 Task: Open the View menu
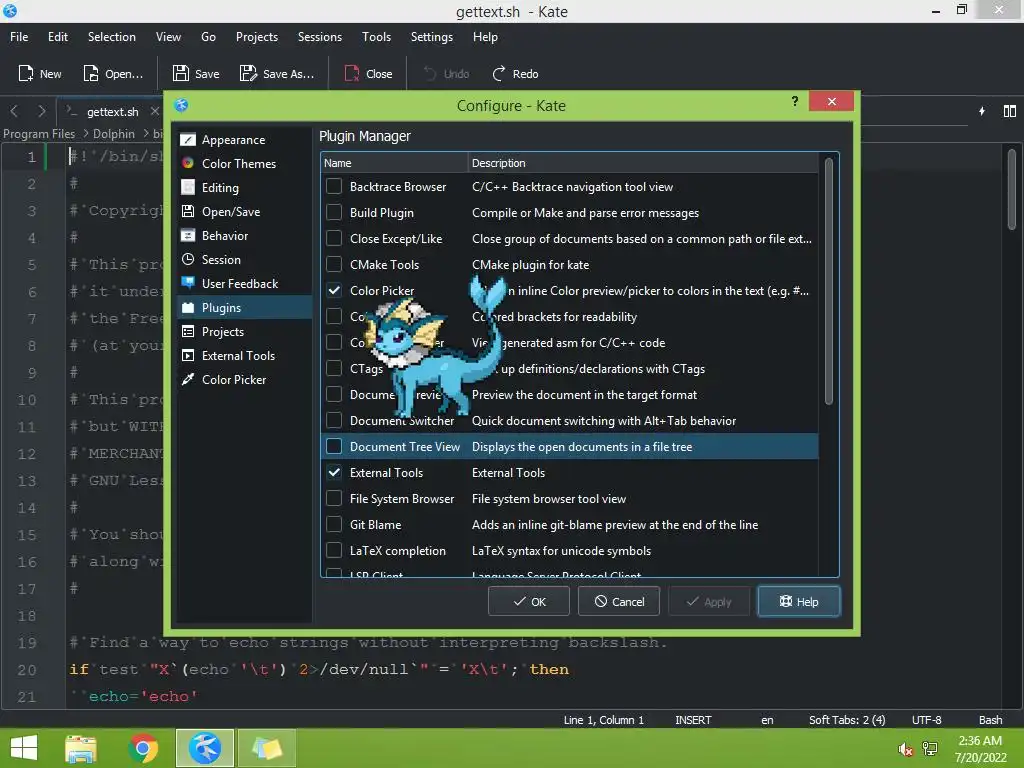(x=168, y=37)
